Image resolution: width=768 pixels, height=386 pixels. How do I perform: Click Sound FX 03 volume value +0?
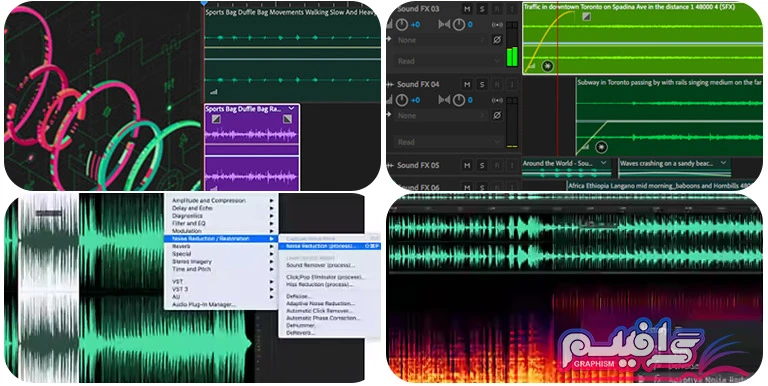[415, 24]
